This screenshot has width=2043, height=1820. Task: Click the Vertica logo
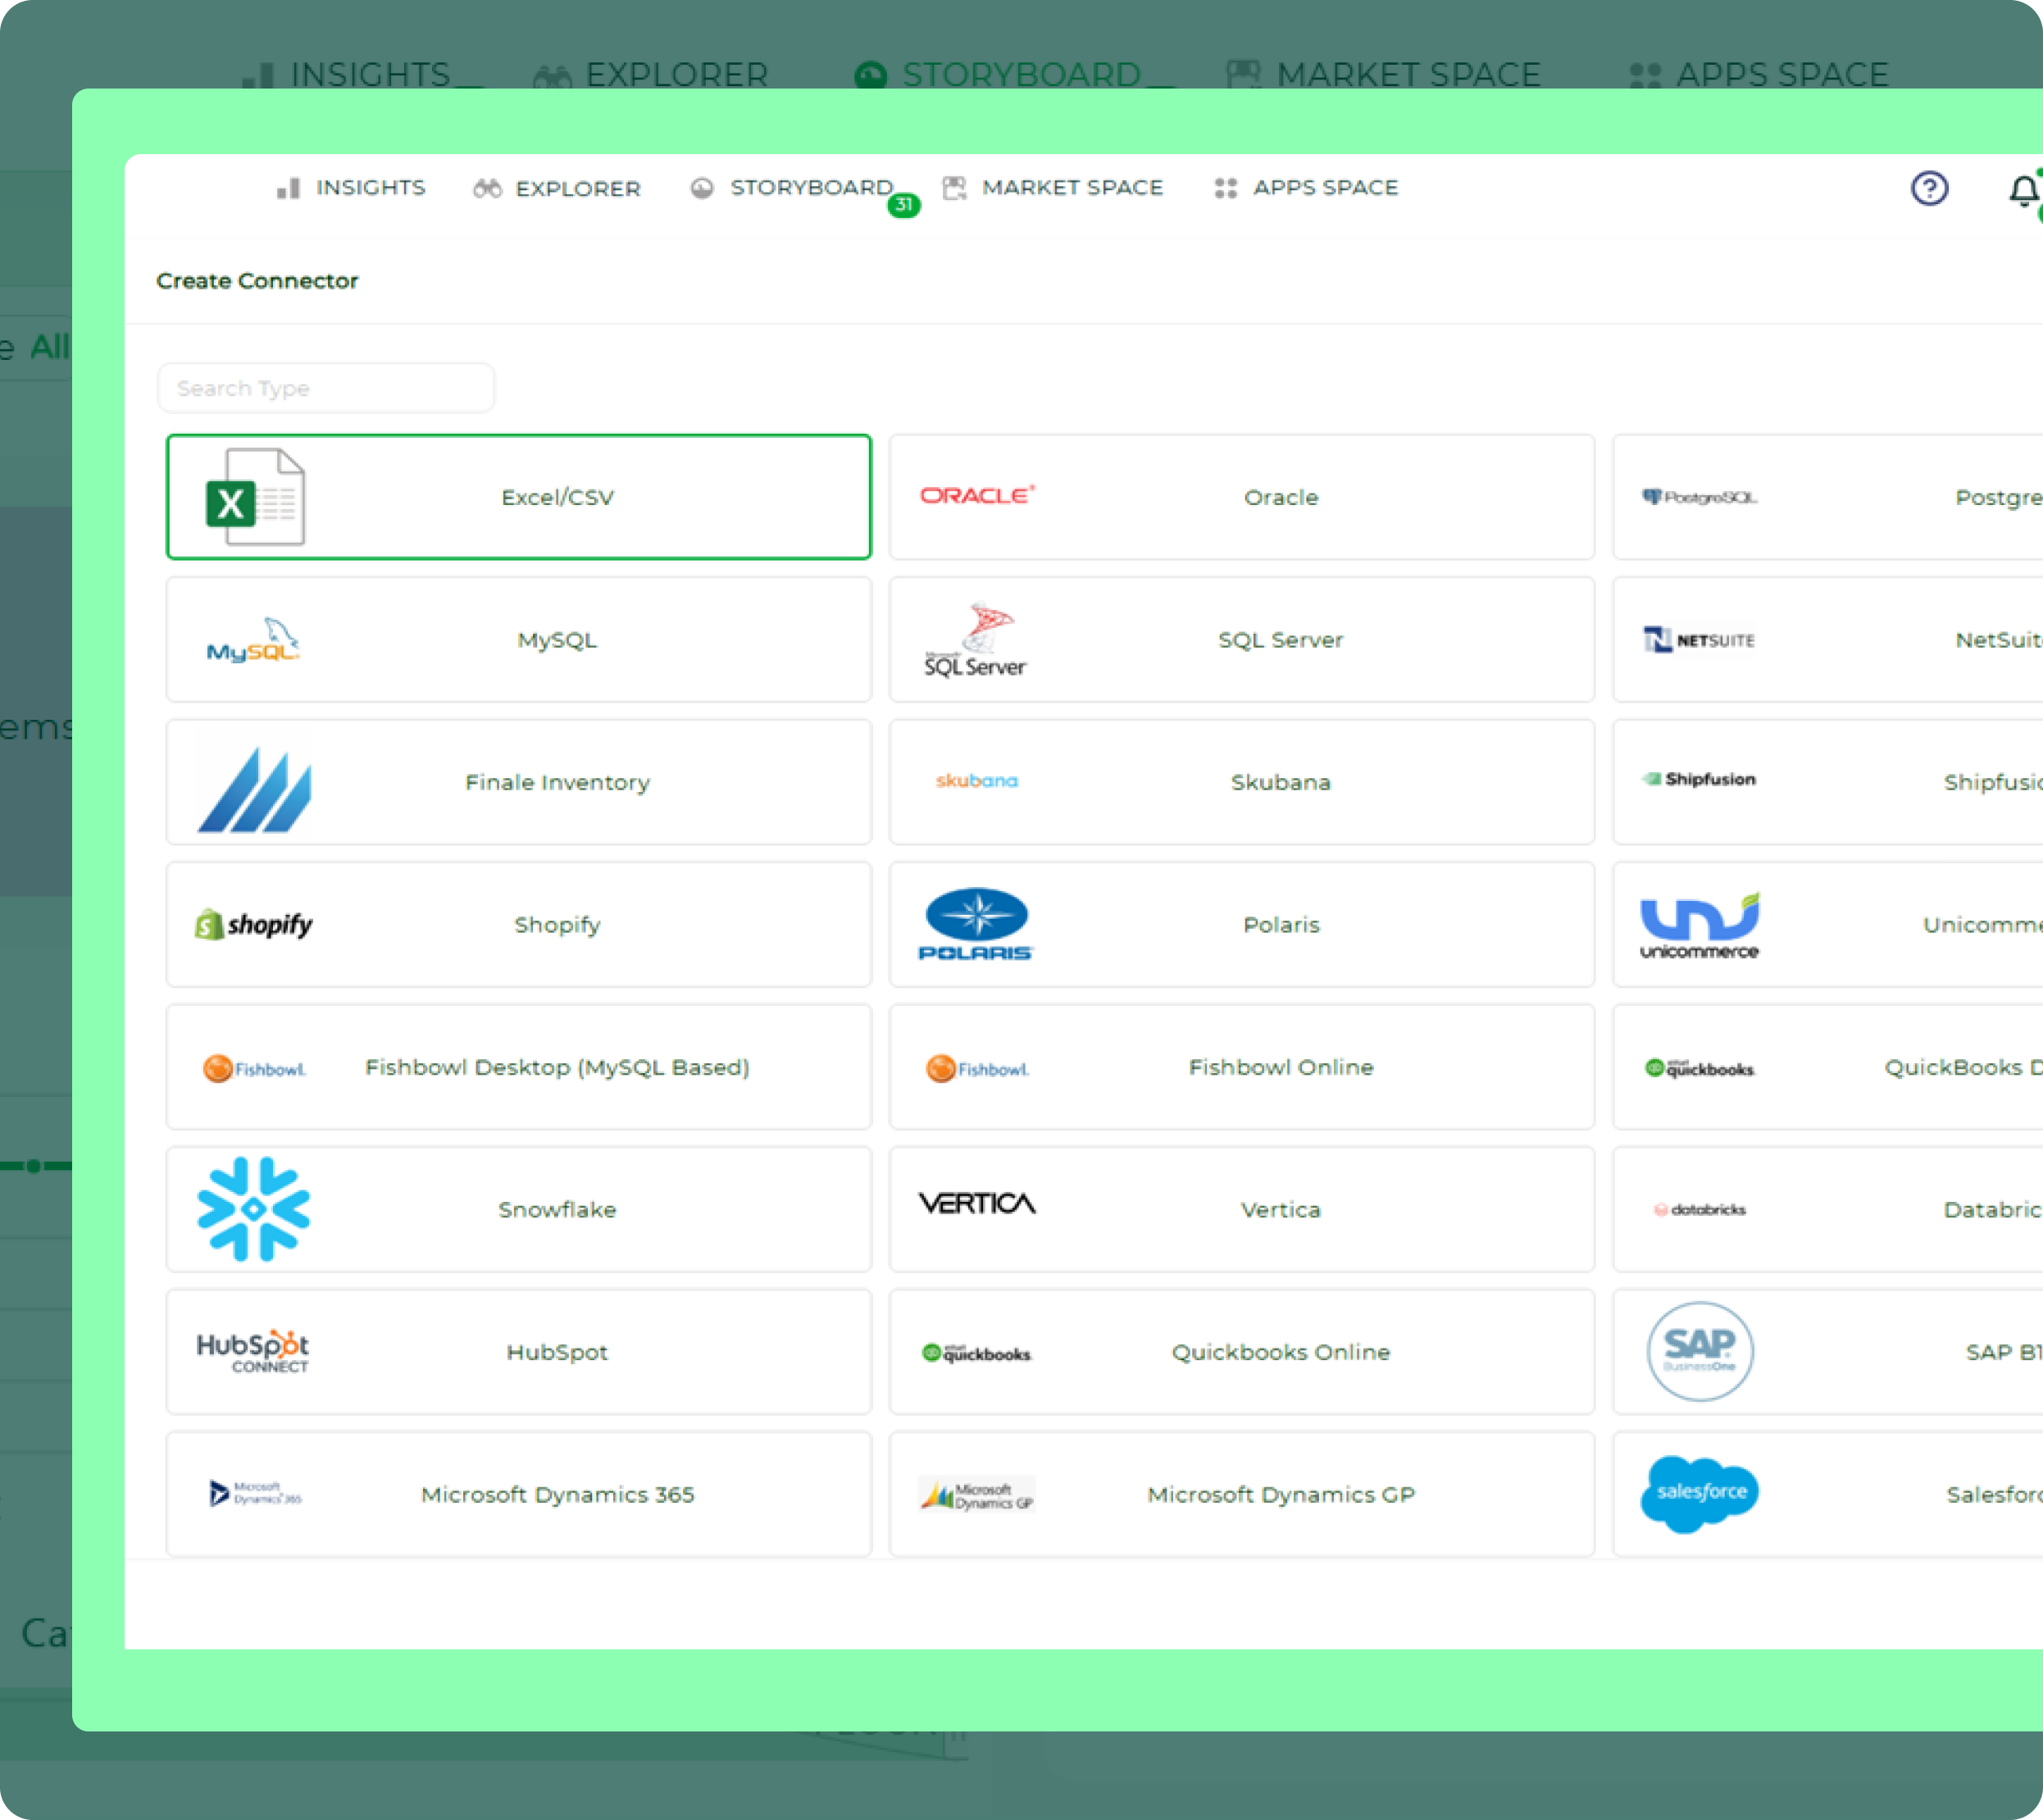pos(977,1203)
